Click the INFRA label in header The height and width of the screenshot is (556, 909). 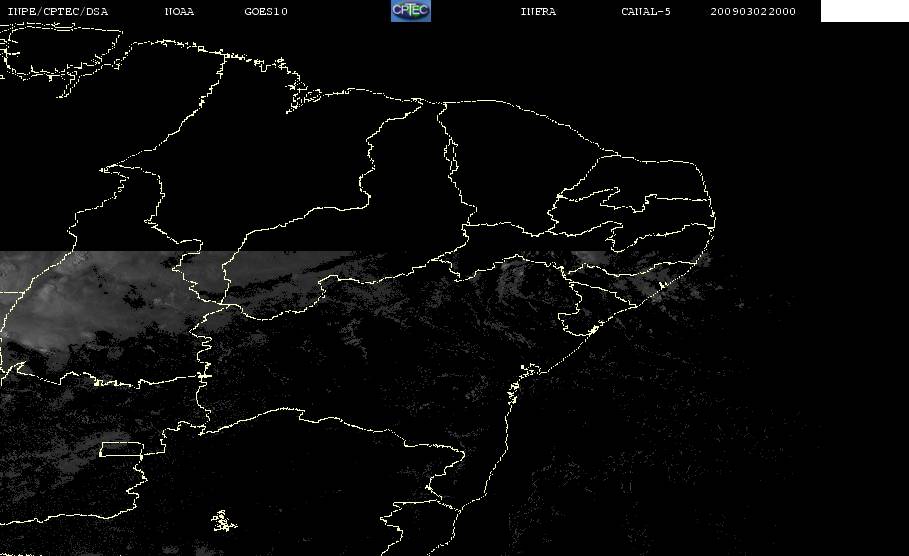point(538,12)
